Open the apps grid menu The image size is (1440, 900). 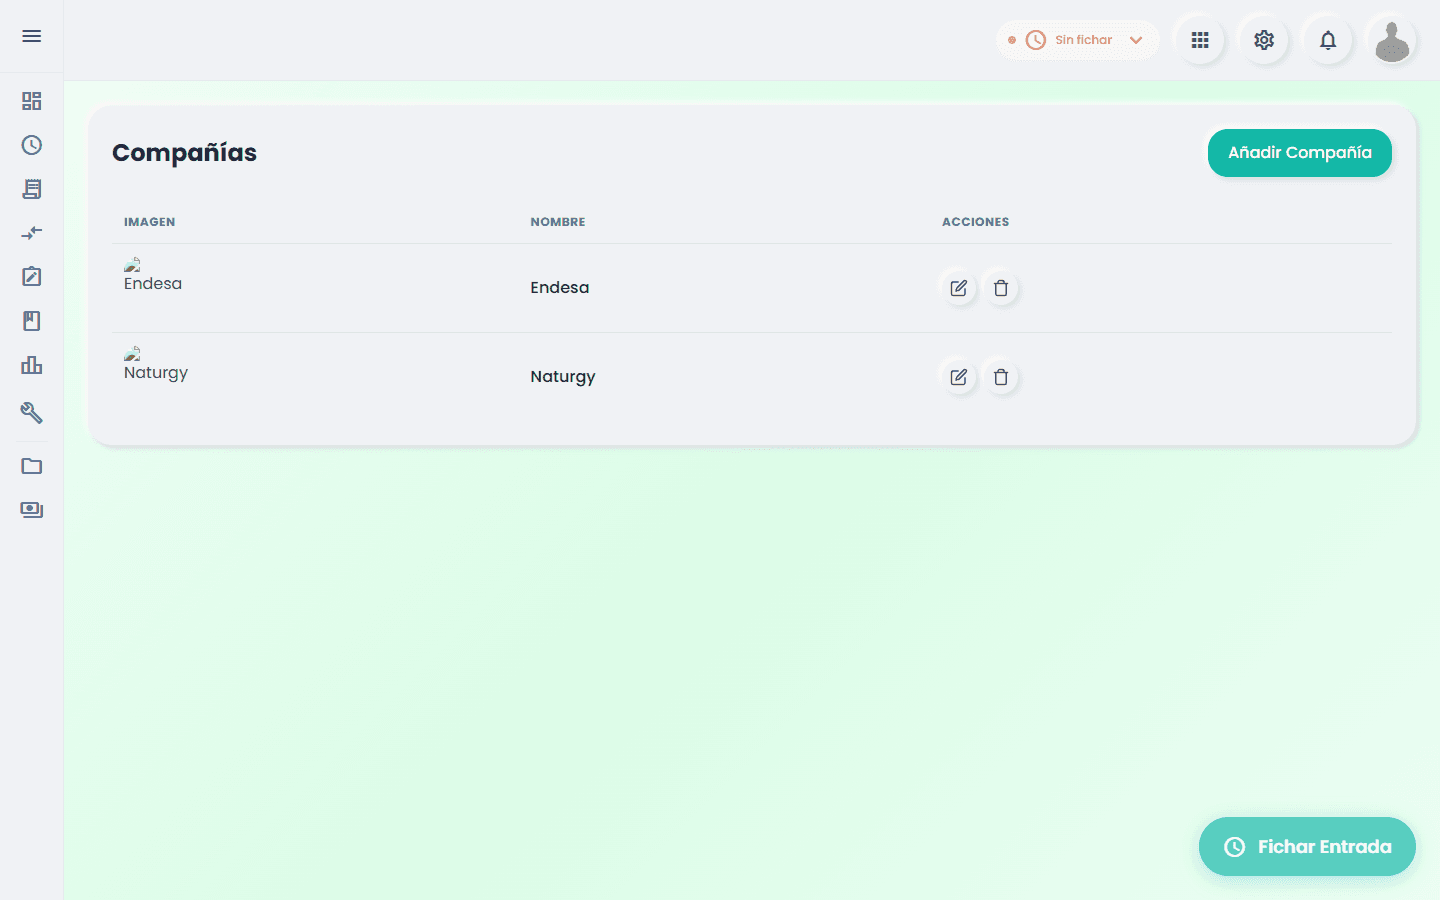(x=1200, y=40)
